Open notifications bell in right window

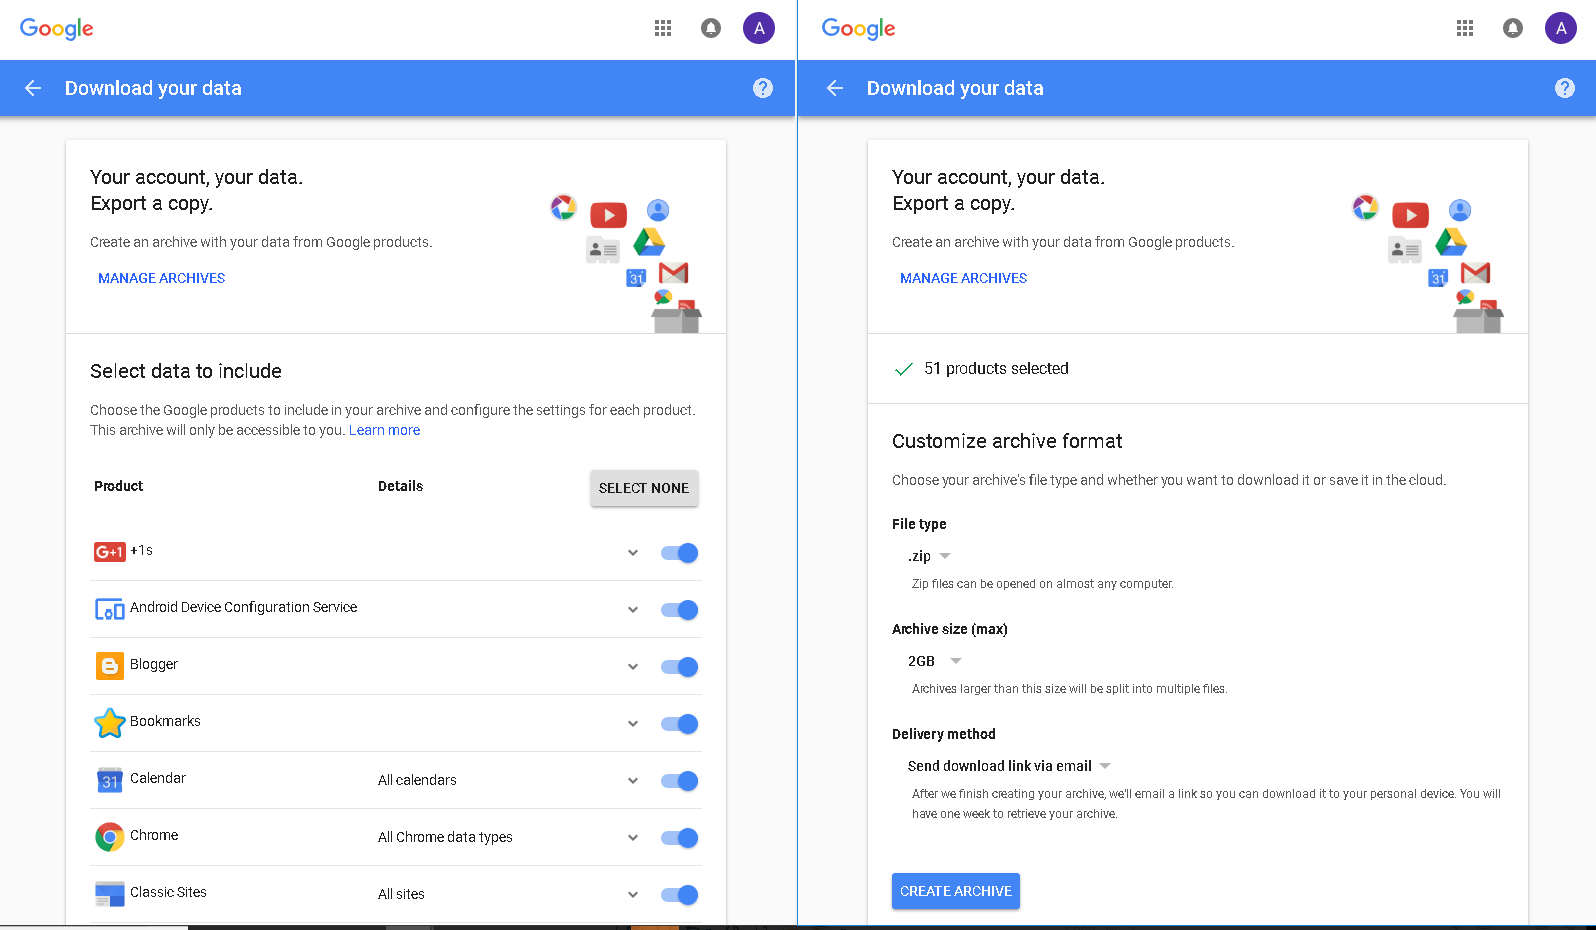coord(1513,28)
